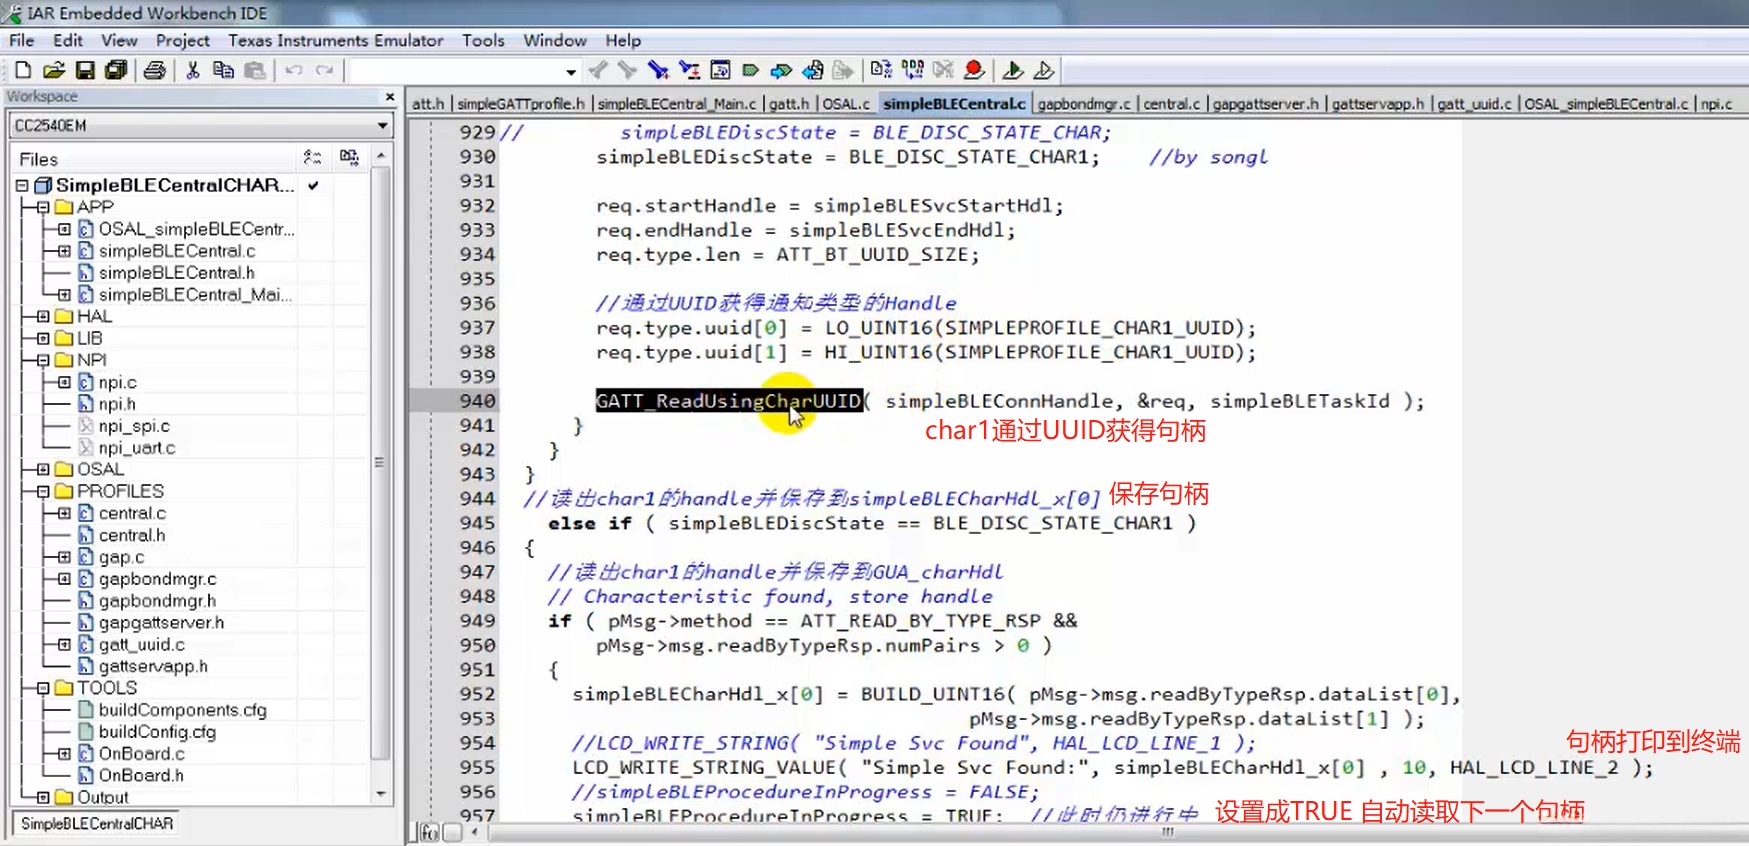Click the Open File toolbar icon
This screenshot has width=1749, height=846.
[x=54, y=70]
